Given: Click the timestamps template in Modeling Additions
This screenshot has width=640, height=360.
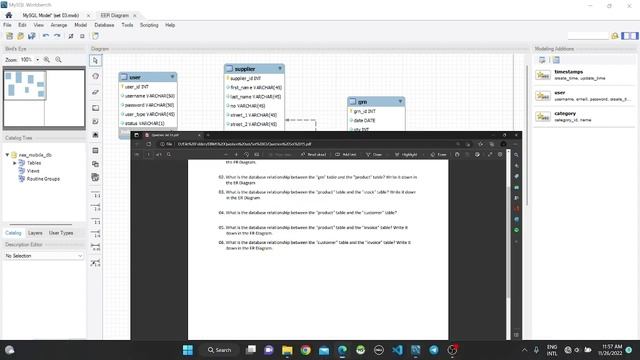Looking at the screenshot, I should (x=584, y=75).
